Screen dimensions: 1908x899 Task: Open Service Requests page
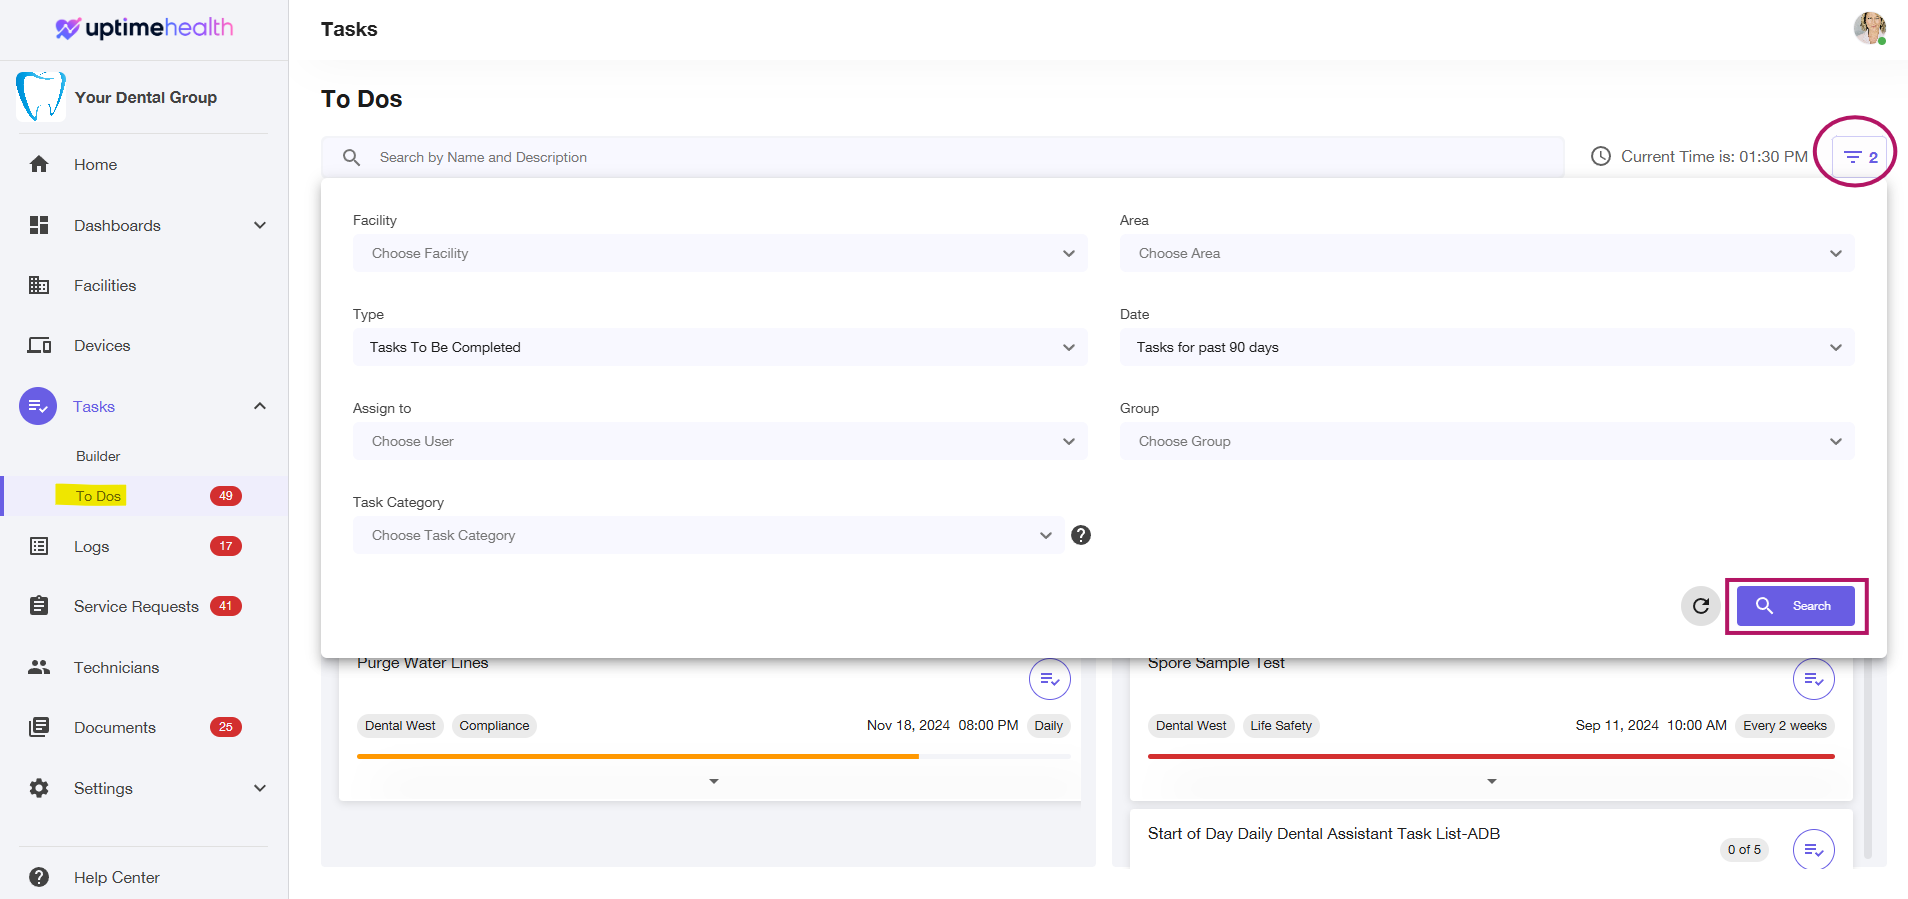pyautogui.click(x=136, y=606)
